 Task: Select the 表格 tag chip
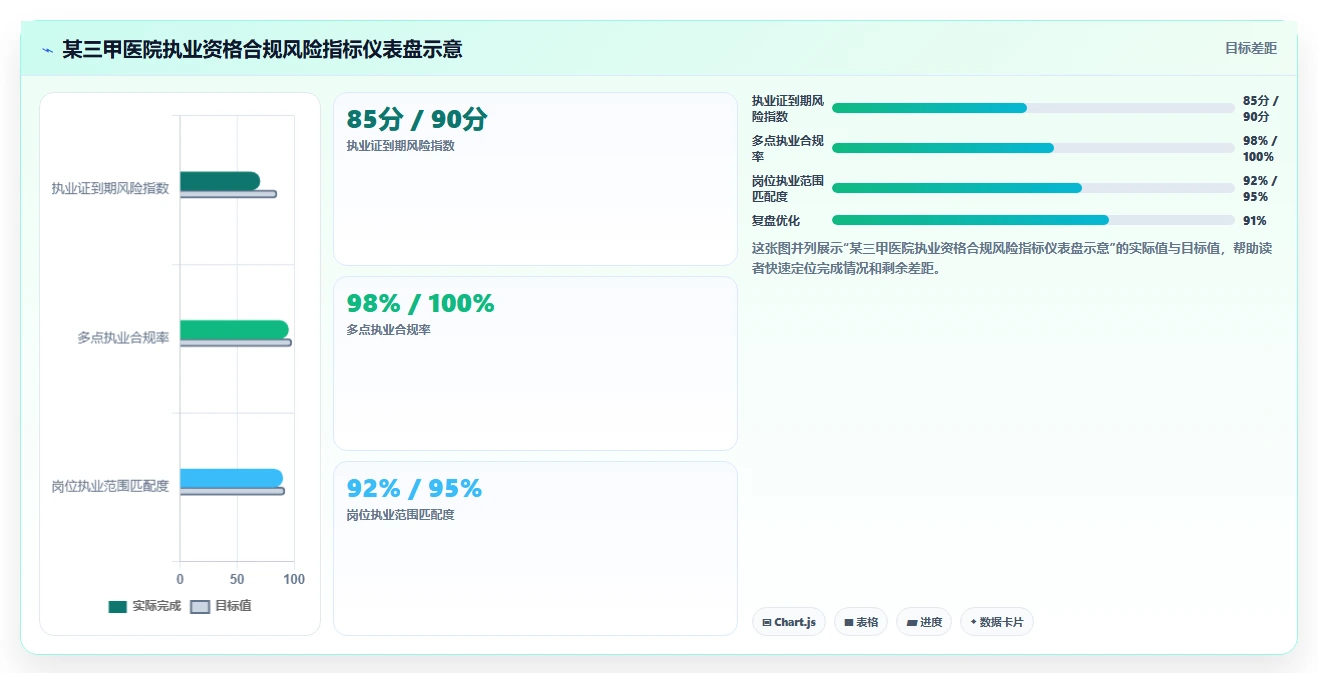coord(862,622)
